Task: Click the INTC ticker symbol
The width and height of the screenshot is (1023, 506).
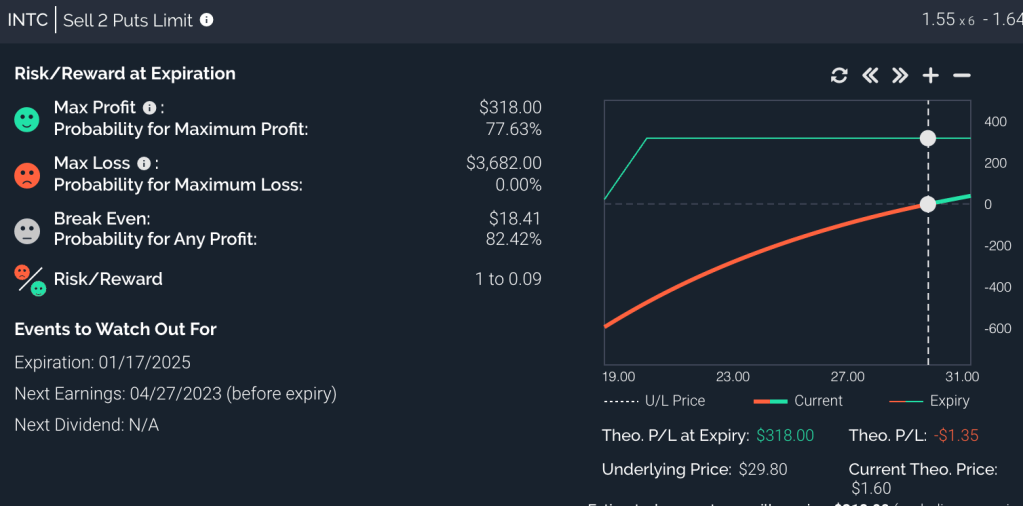Action: (28, 20)
